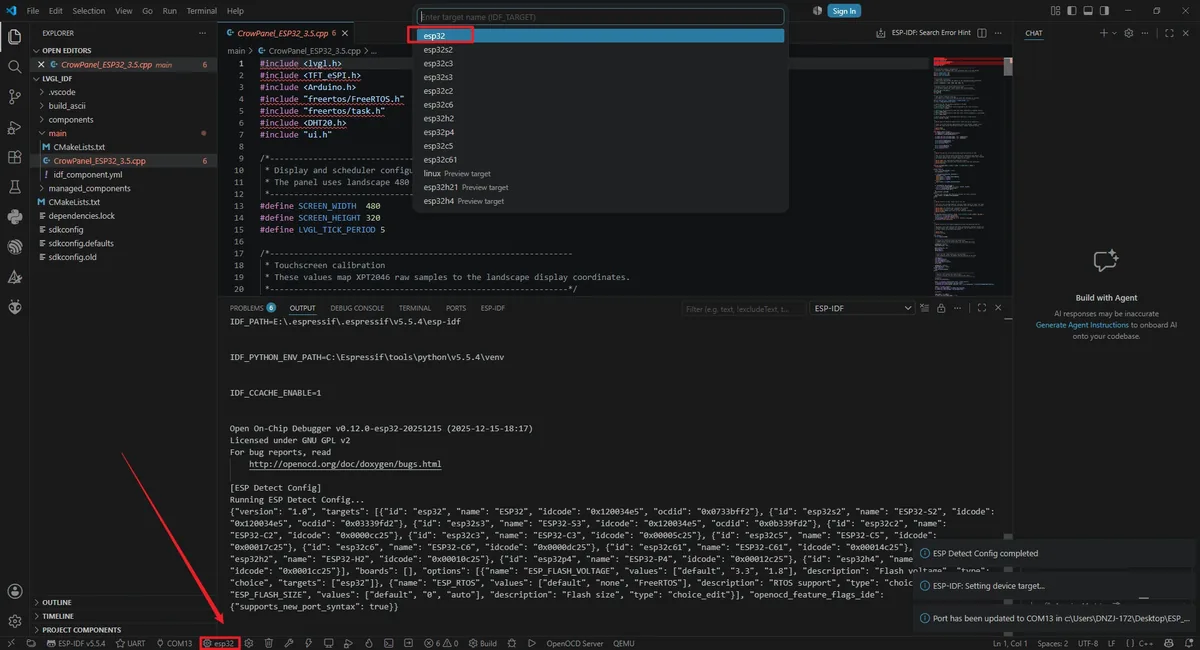This screenshot has width=1200, height=650.
Task: Open the Selection menu
Action: coord(88,11)
